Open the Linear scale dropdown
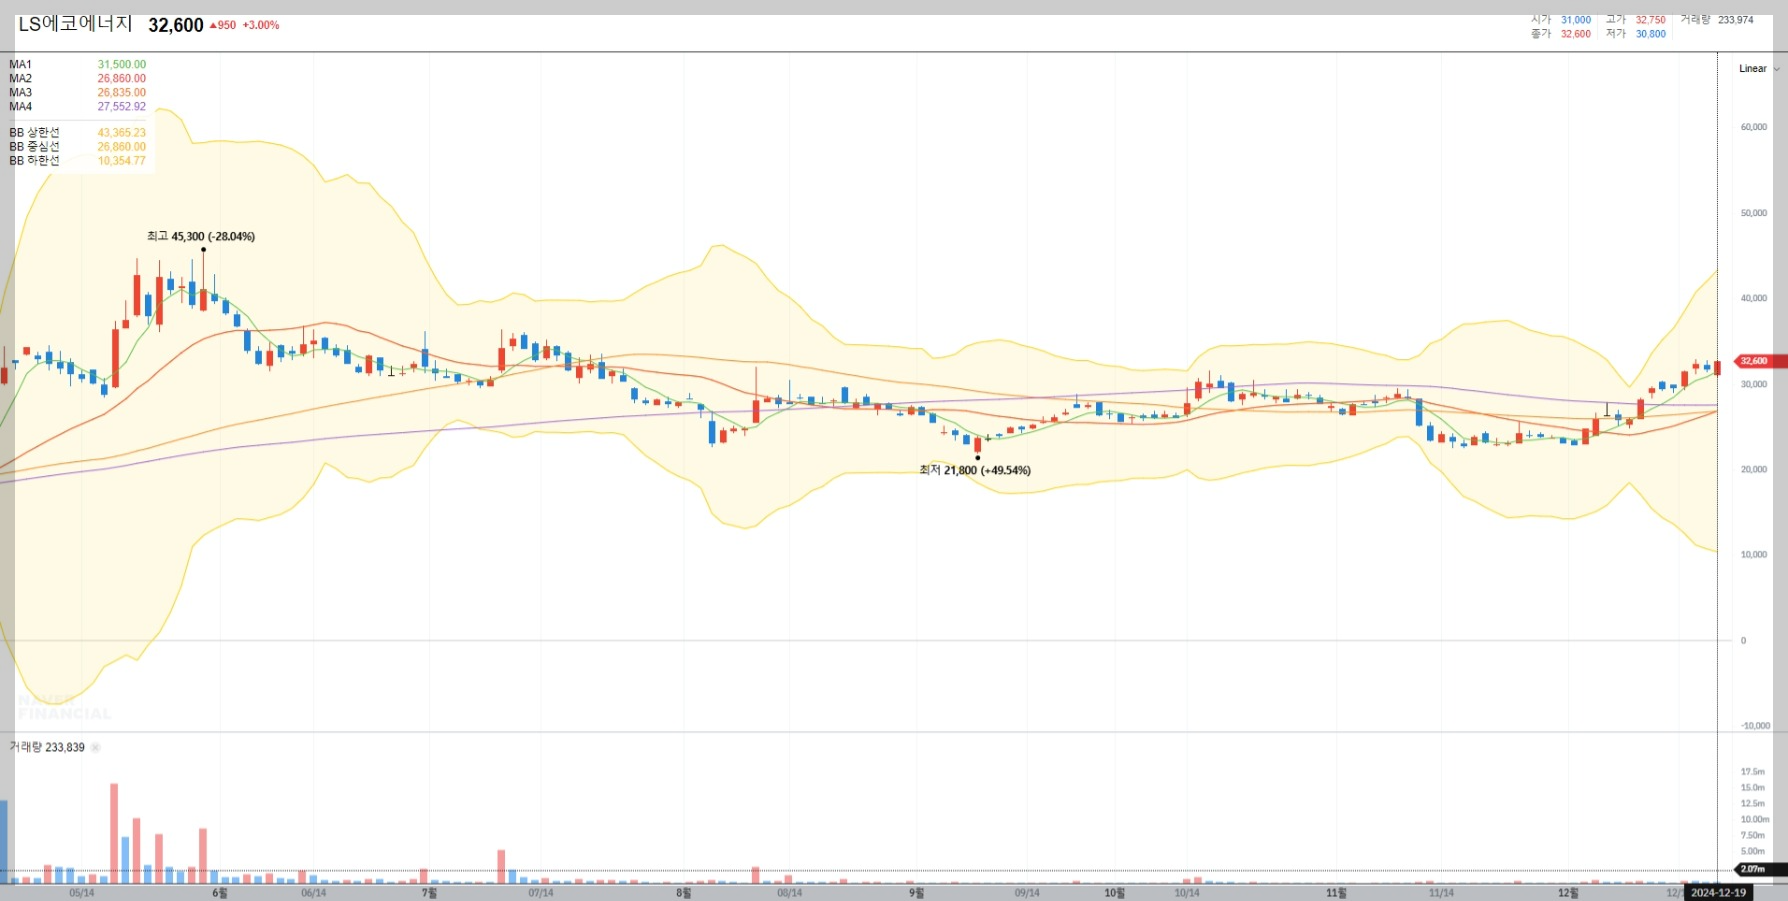The height and width of the screenshot is (901, 1788). tap(1759, 69)
